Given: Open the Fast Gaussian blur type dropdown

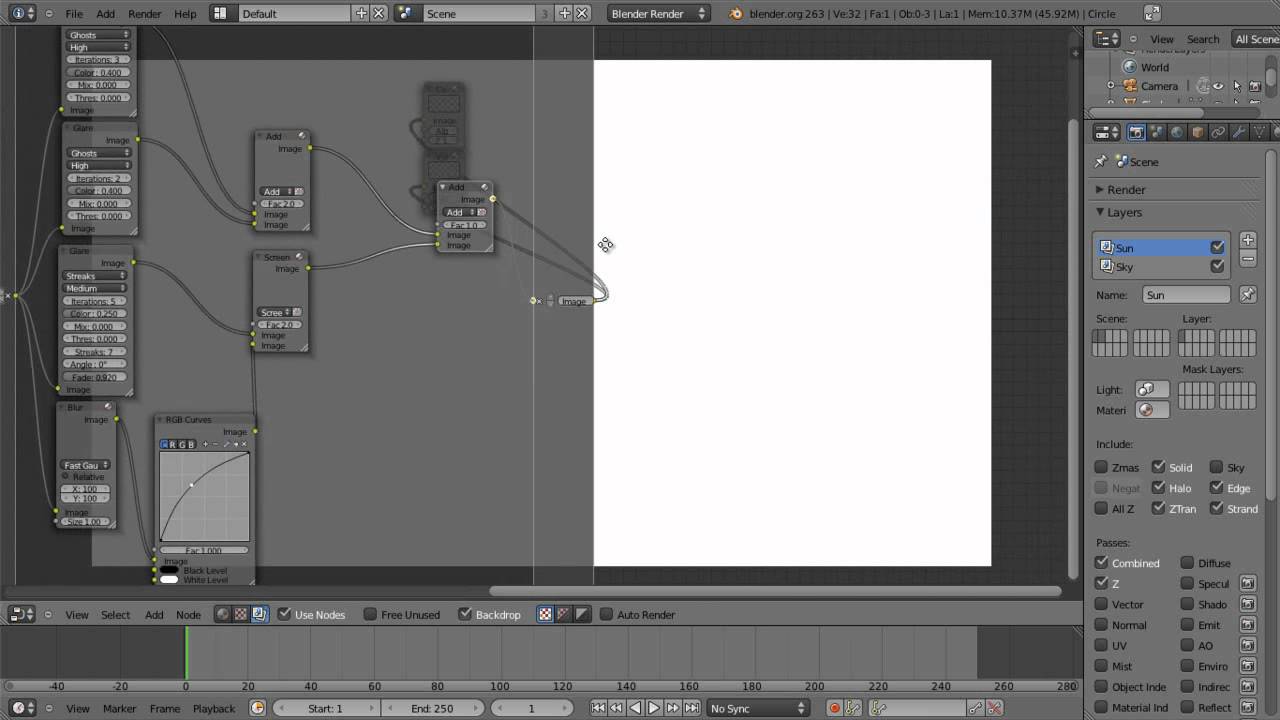Looking at the screenshot, I should point(86,465).
